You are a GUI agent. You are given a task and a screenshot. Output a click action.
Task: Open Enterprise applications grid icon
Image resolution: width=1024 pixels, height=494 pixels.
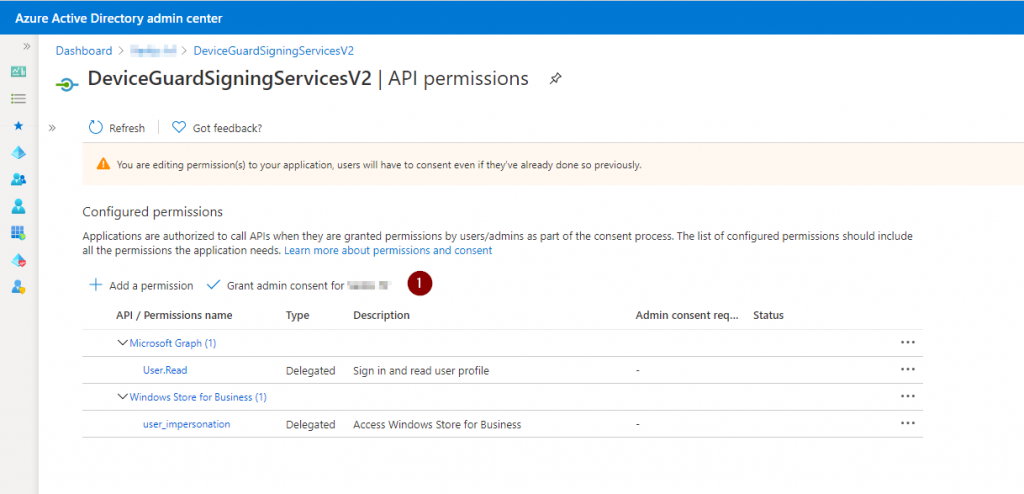[19, 233]
